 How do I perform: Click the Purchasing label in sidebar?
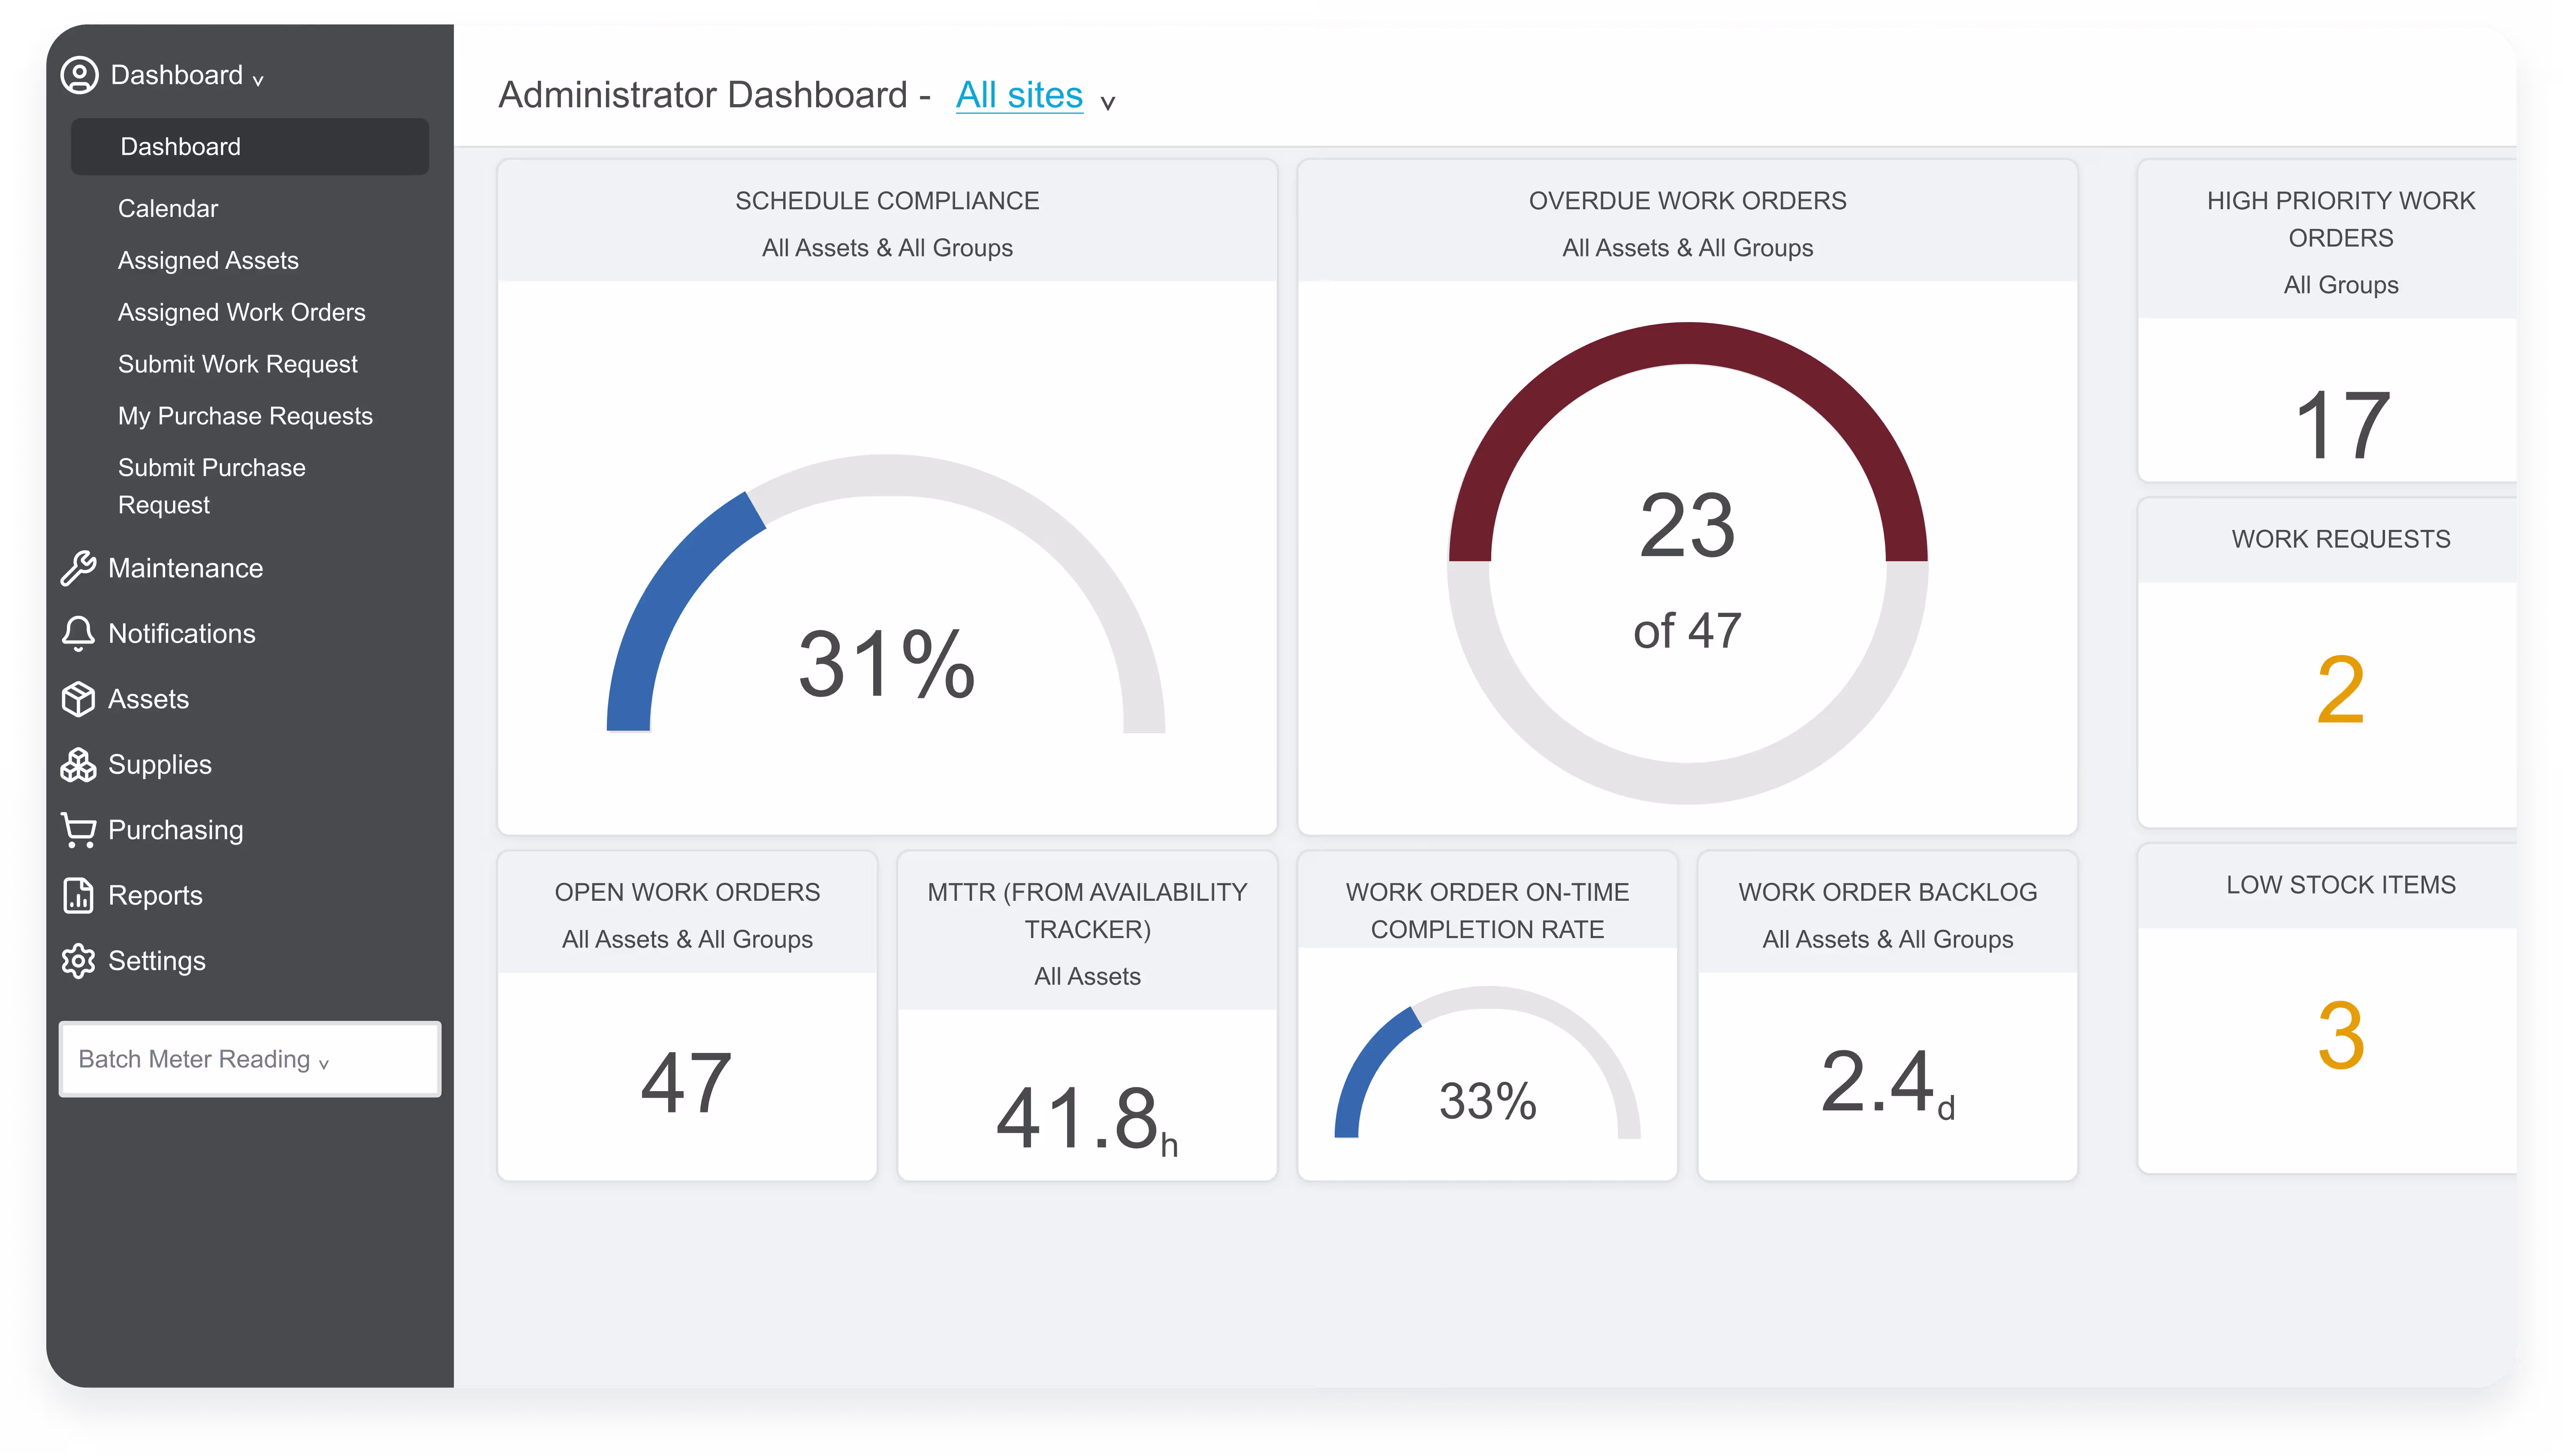tap(176, 830)
